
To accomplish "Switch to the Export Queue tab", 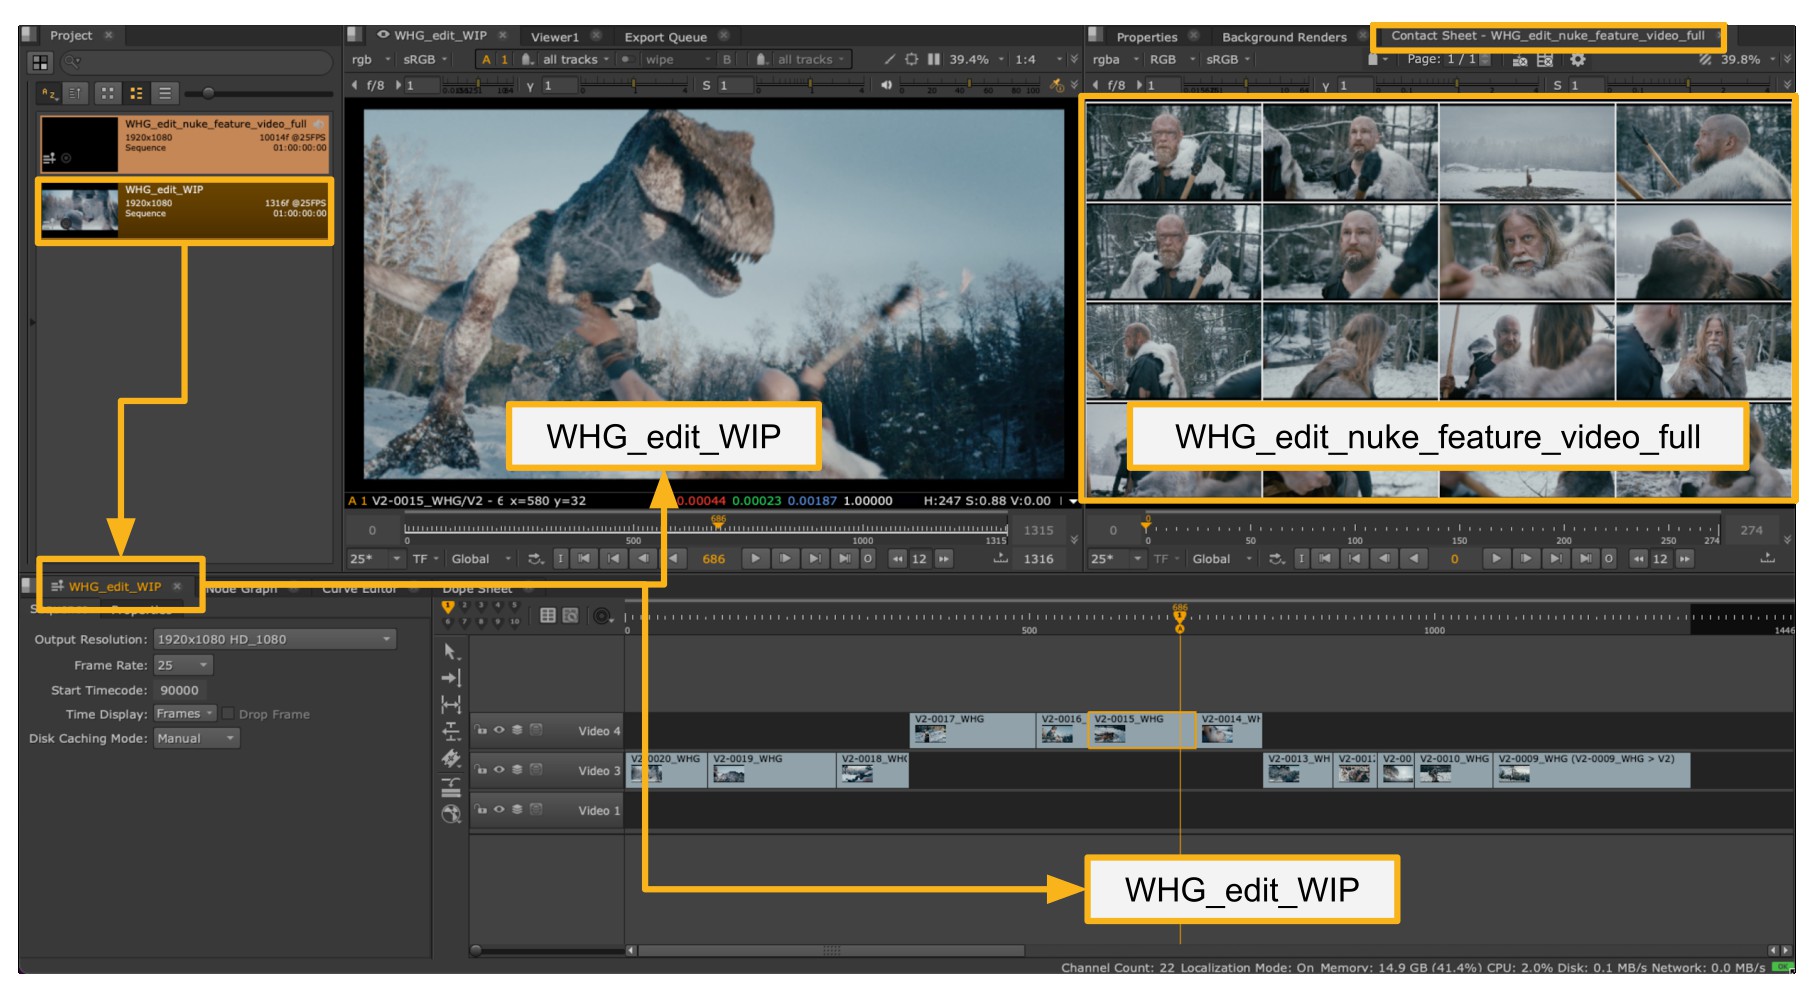I will [x=665, y=37].
